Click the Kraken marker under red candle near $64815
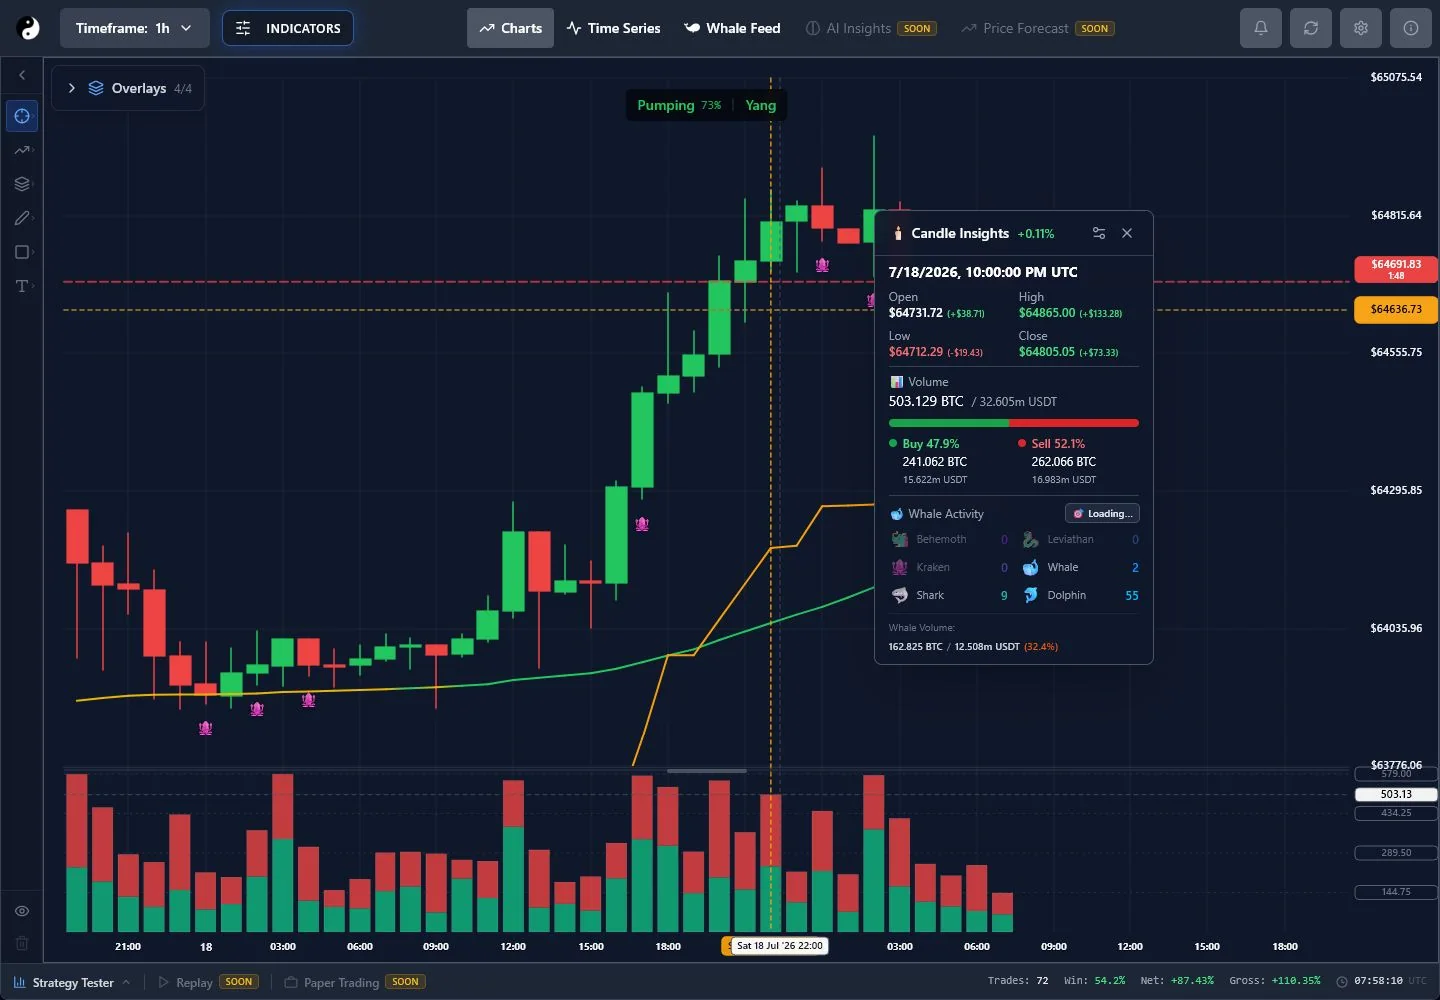 click(822, 265)
